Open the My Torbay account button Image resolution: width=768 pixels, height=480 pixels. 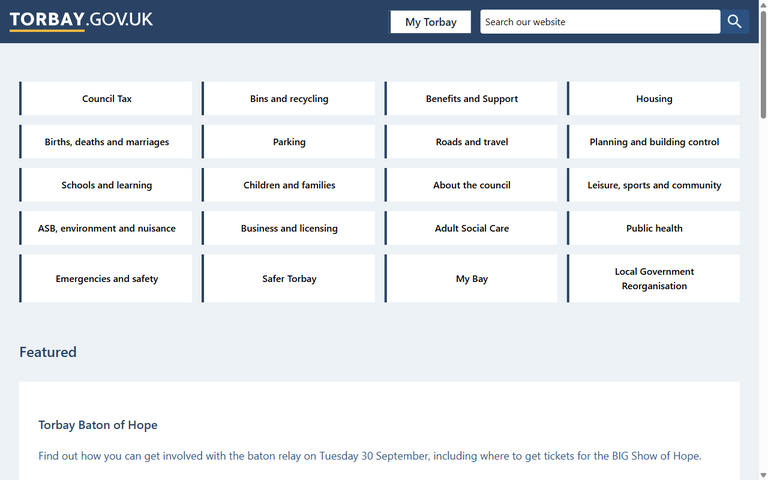coord(430,22)
